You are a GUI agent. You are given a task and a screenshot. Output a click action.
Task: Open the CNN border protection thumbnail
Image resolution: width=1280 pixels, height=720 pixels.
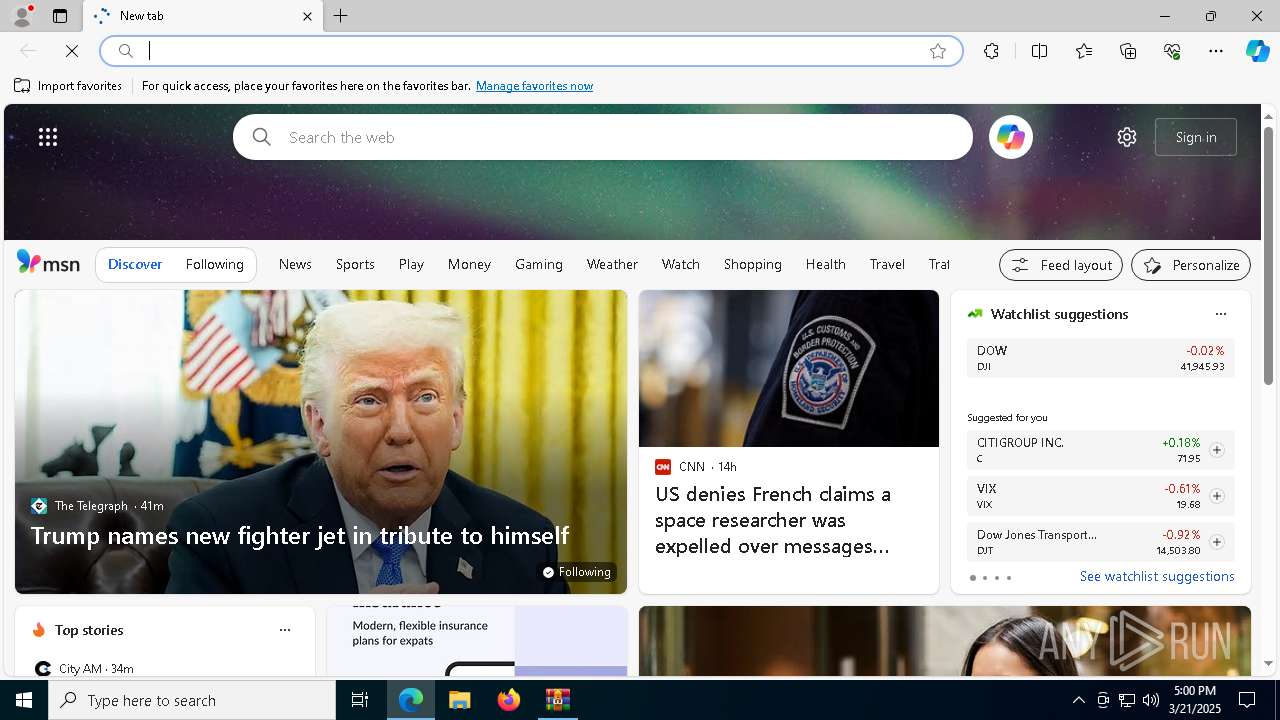789,368
